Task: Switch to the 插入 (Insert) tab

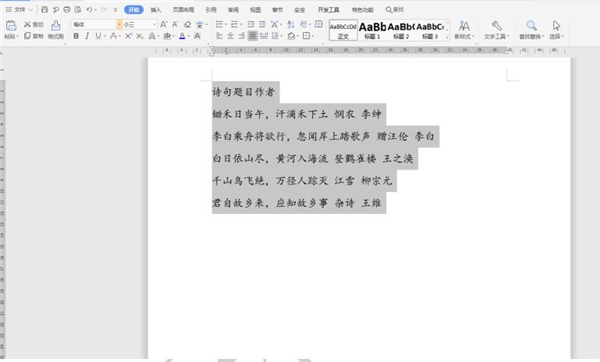Action: [x=155, y=10]
